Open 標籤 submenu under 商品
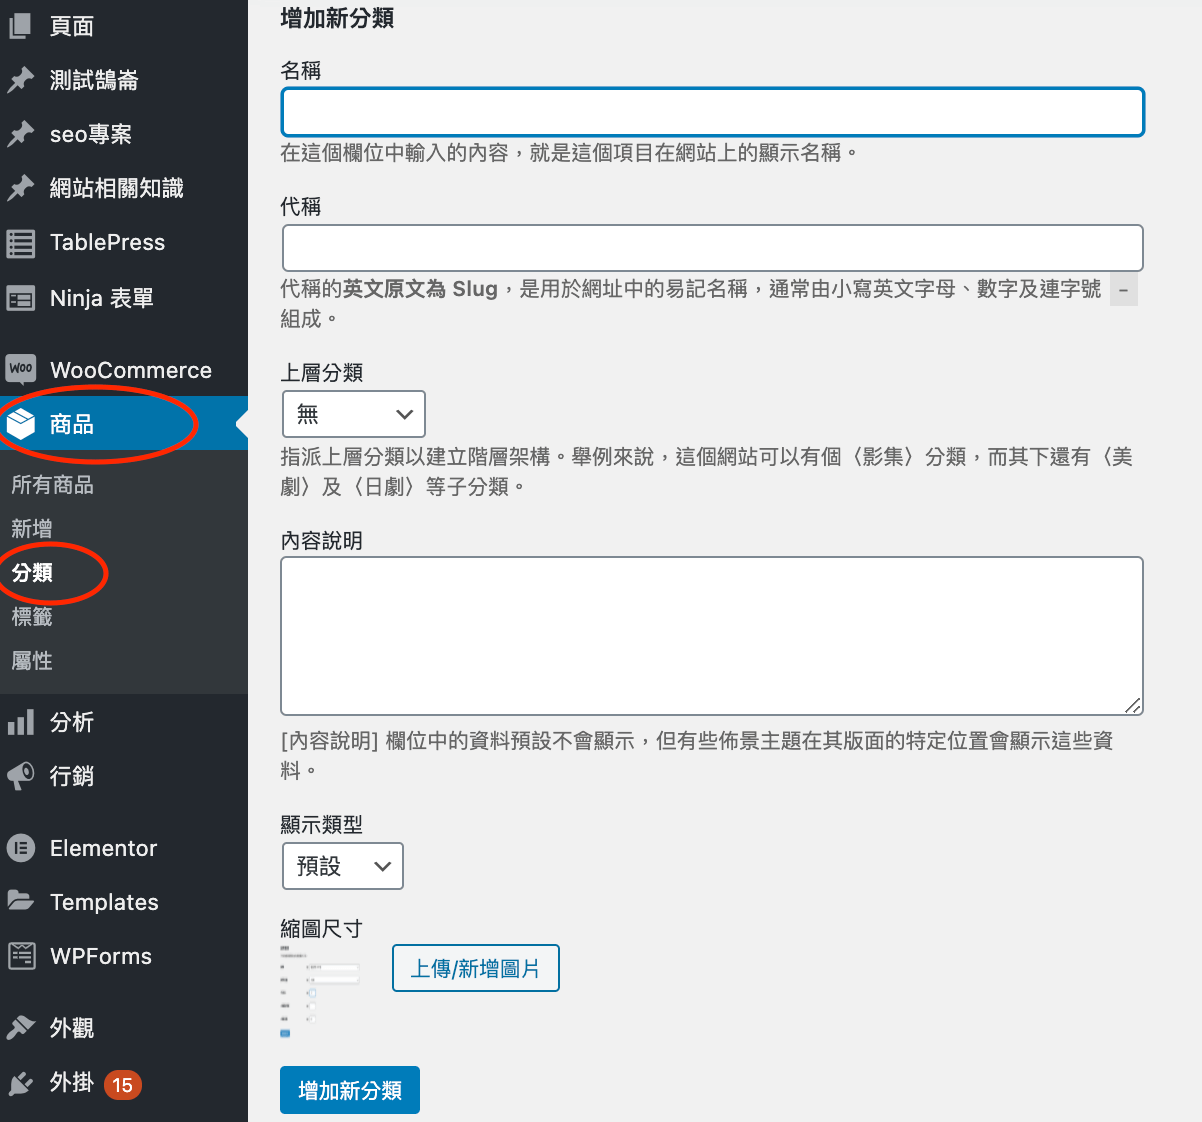This screenshot has height=1122, width=1202. coord(32,617)
